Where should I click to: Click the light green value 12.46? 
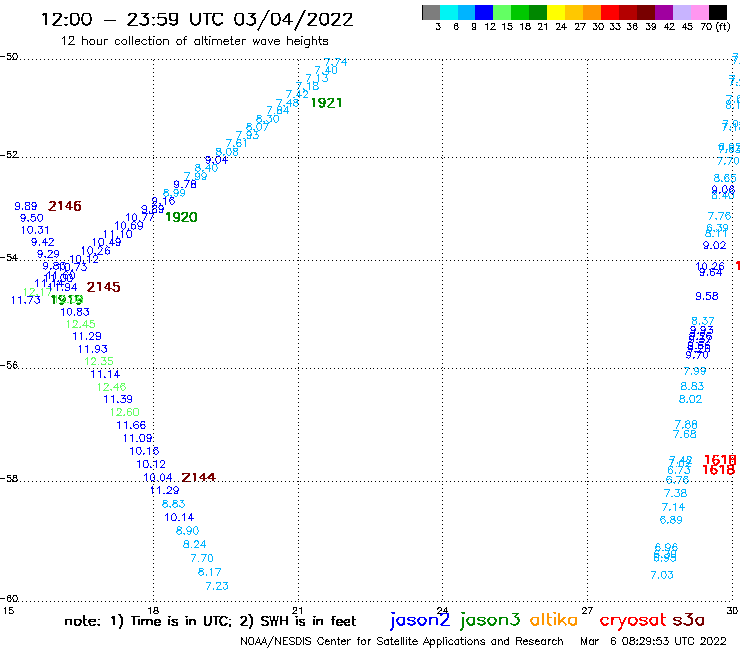[x=111, y=387]
